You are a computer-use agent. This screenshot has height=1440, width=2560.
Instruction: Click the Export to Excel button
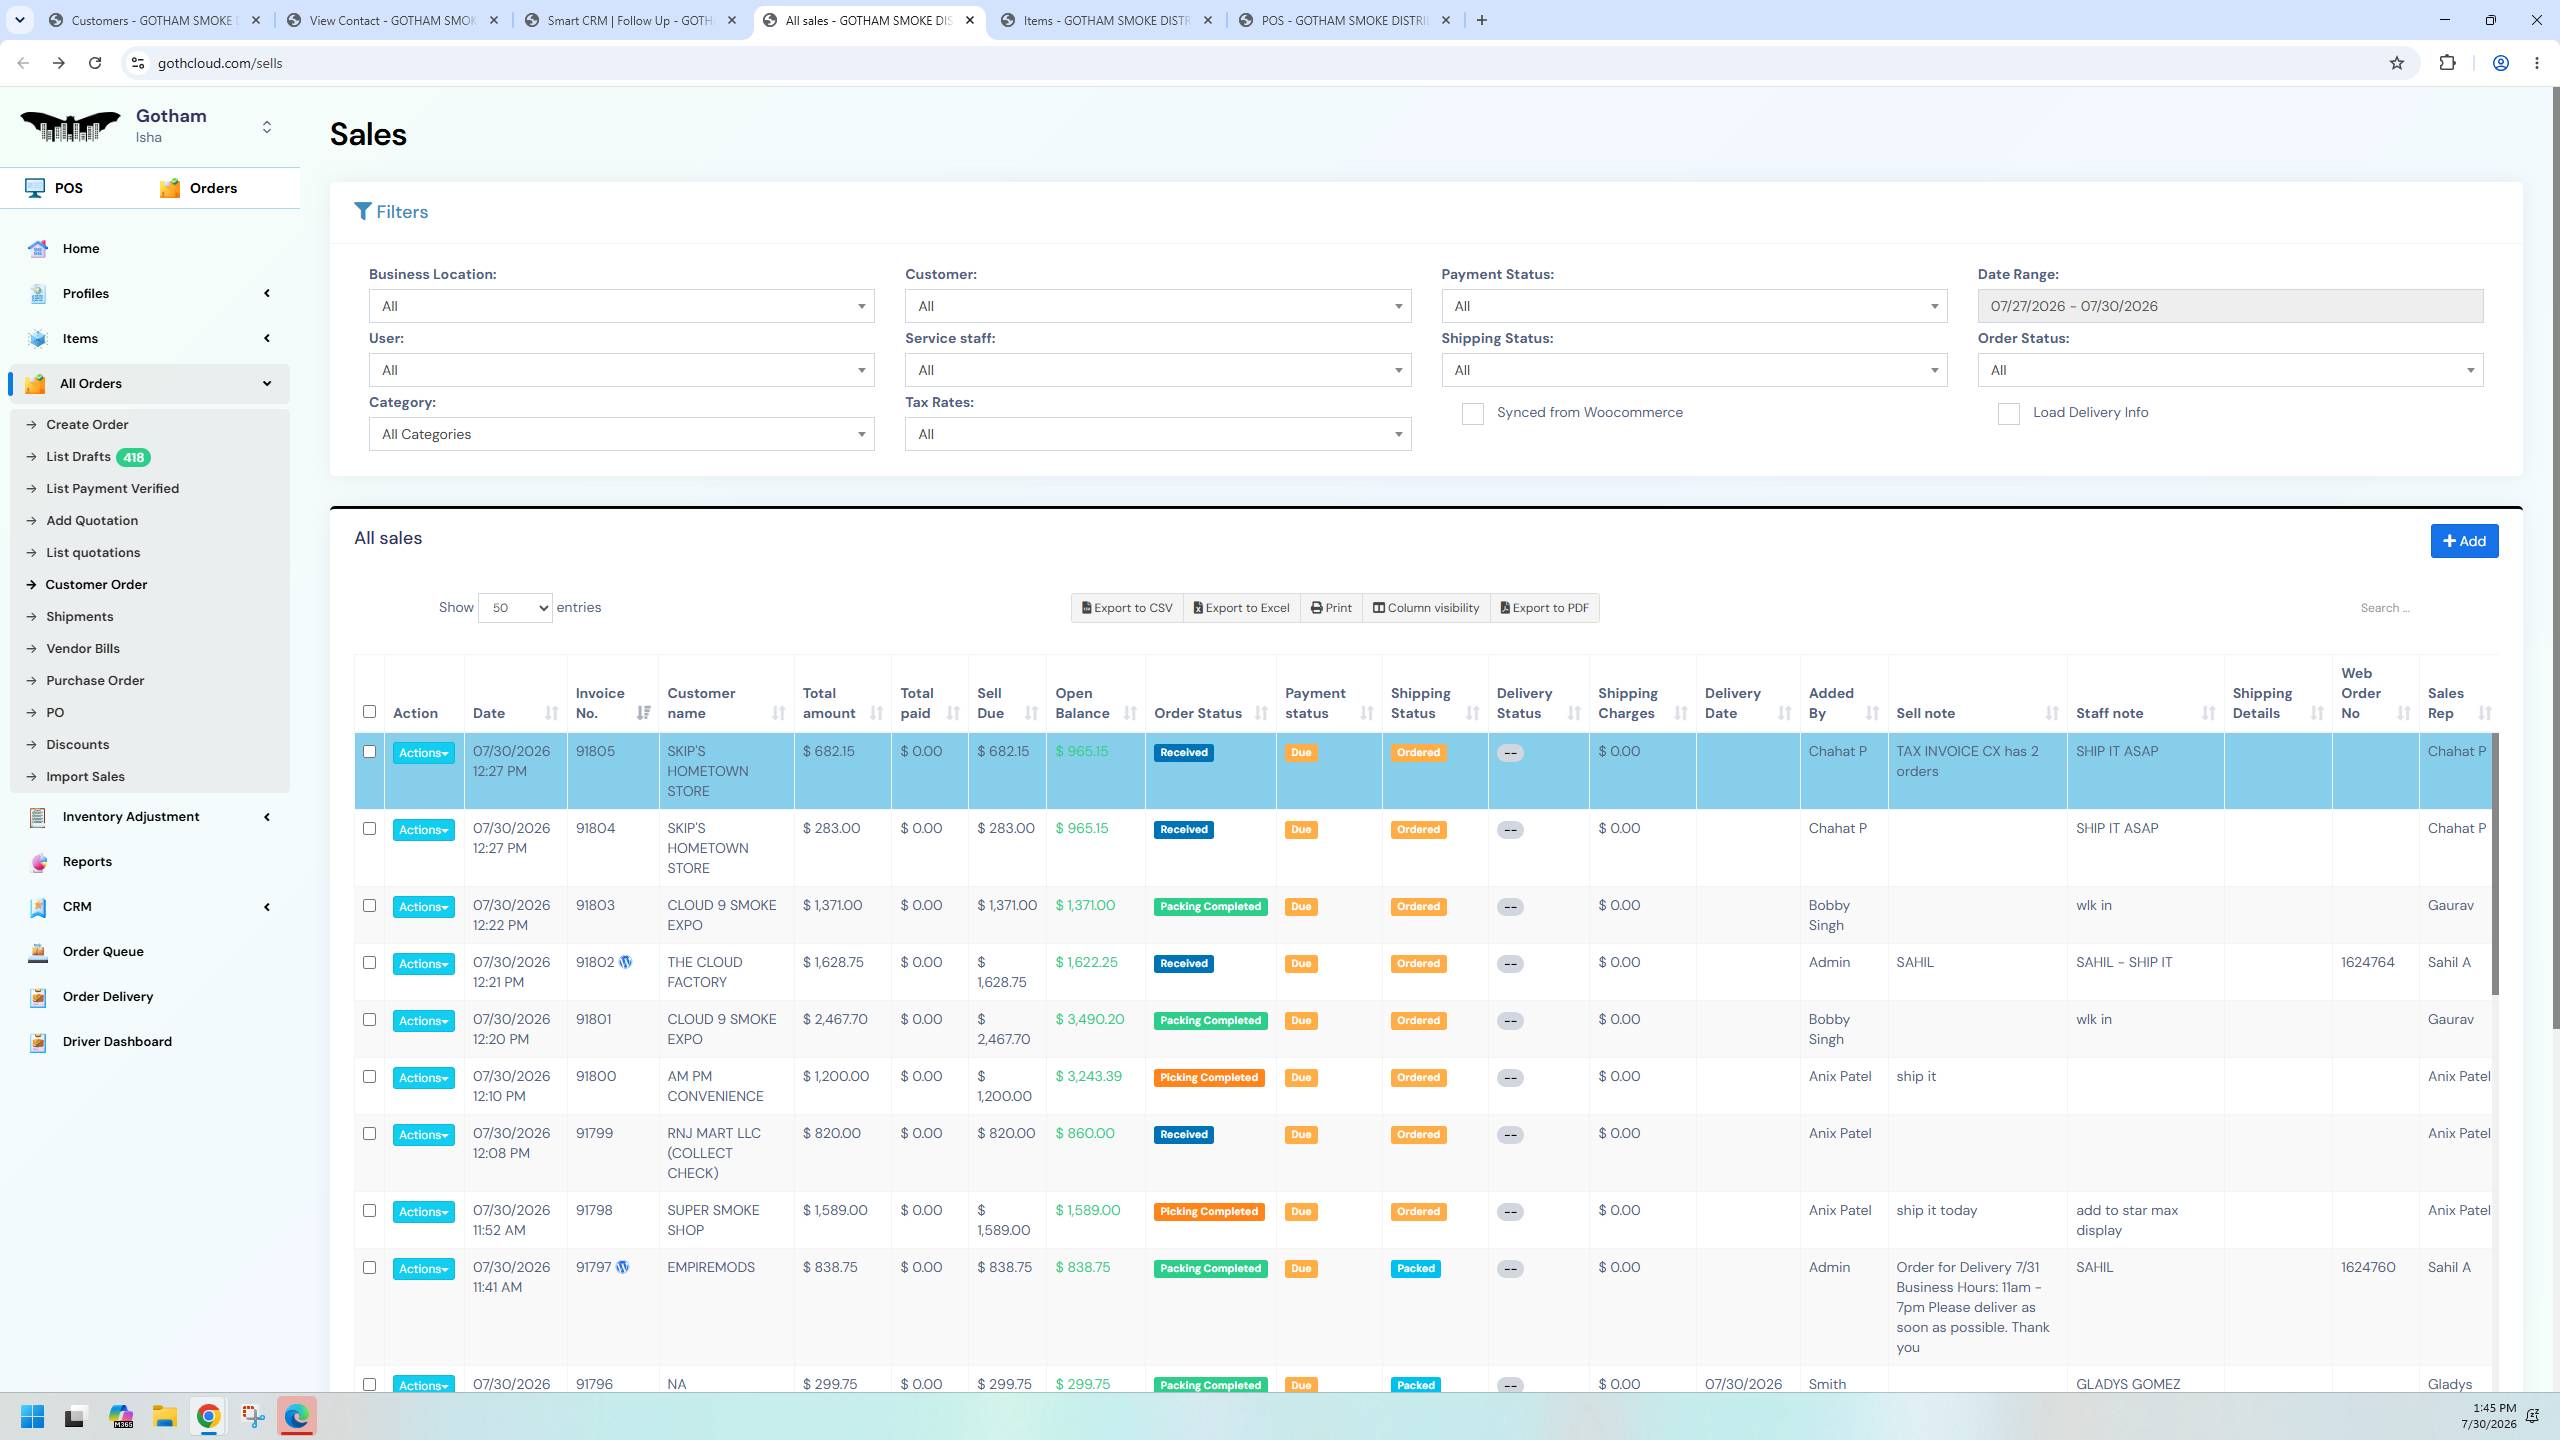coord(1241,608)
